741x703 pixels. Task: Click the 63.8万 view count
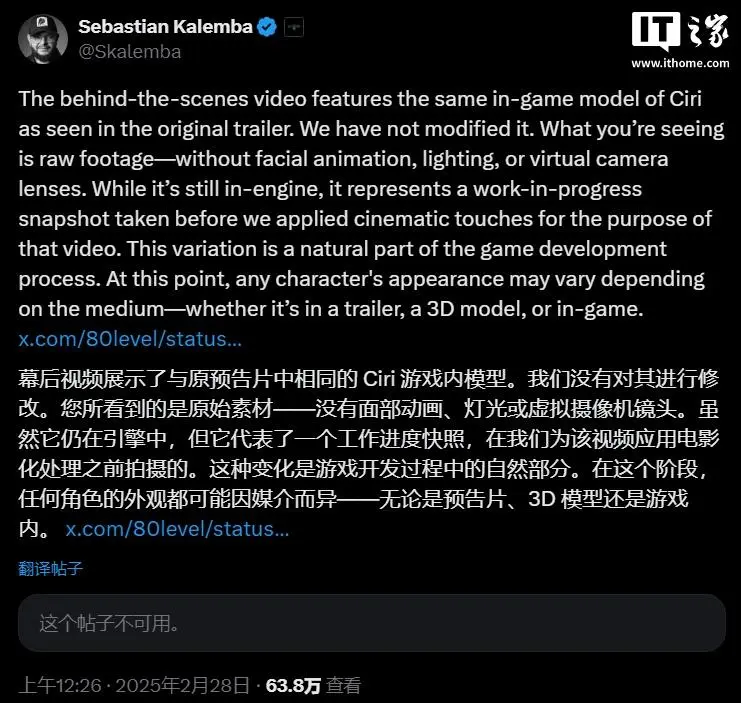click(x=293, y=686)
